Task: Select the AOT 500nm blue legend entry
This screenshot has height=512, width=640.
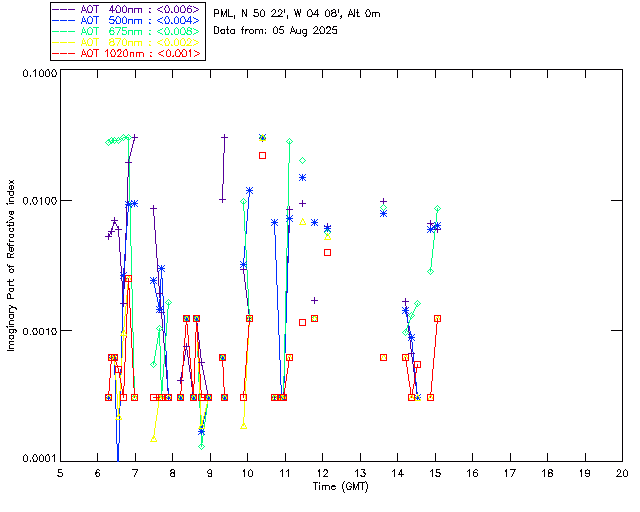Action: coord(127,19)
